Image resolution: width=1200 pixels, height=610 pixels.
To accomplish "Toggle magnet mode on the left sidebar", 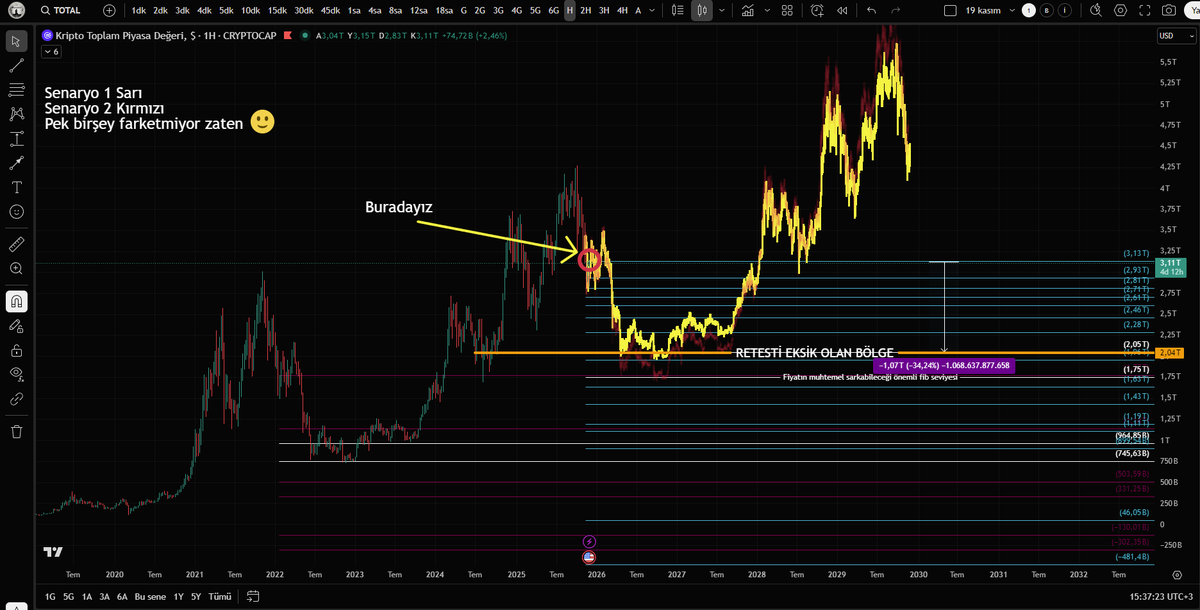I will pos(16,301).
